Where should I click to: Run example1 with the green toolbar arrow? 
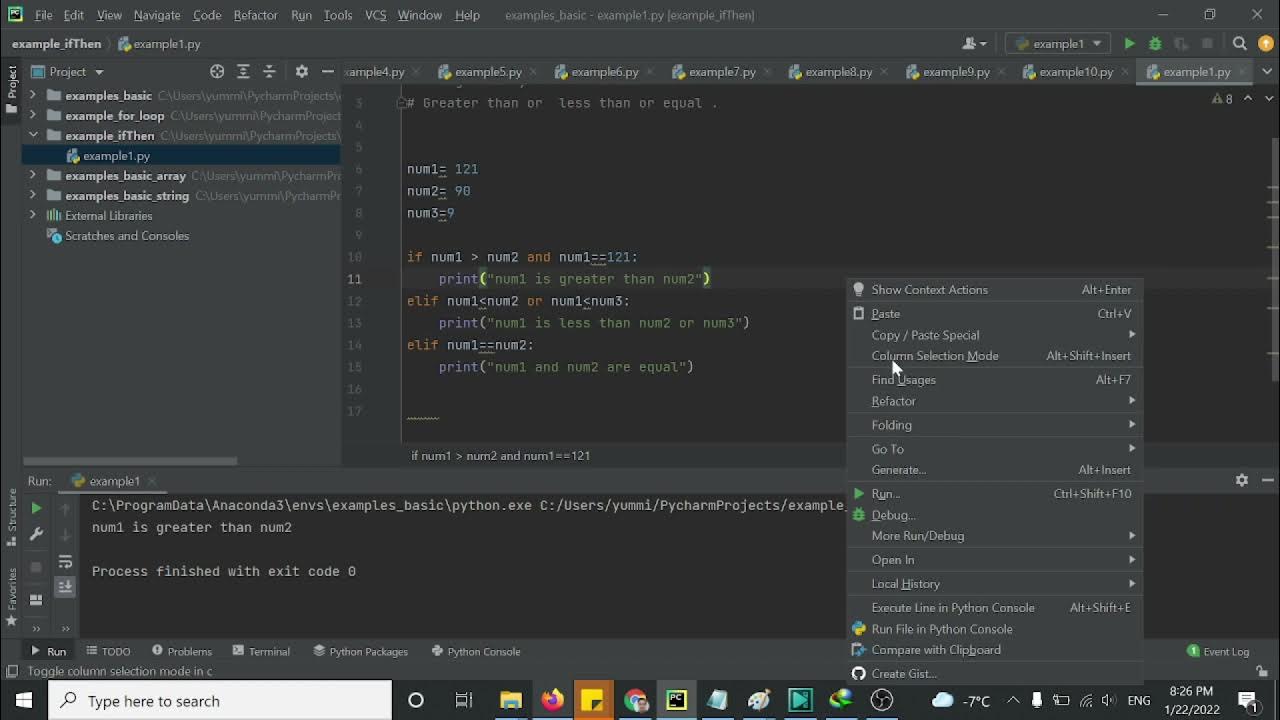click(x=1129, y=44)
